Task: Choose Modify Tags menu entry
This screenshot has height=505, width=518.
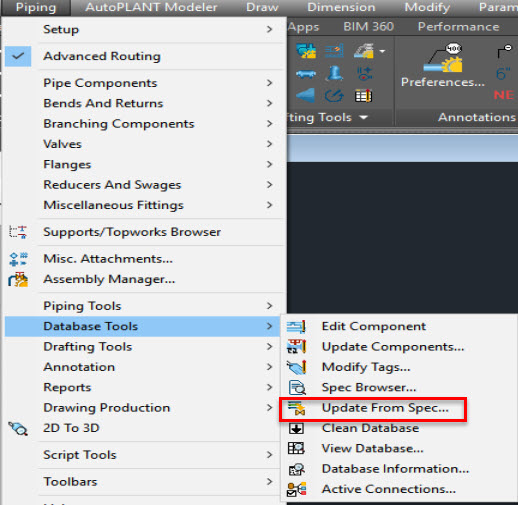Action: pos(366,367)
